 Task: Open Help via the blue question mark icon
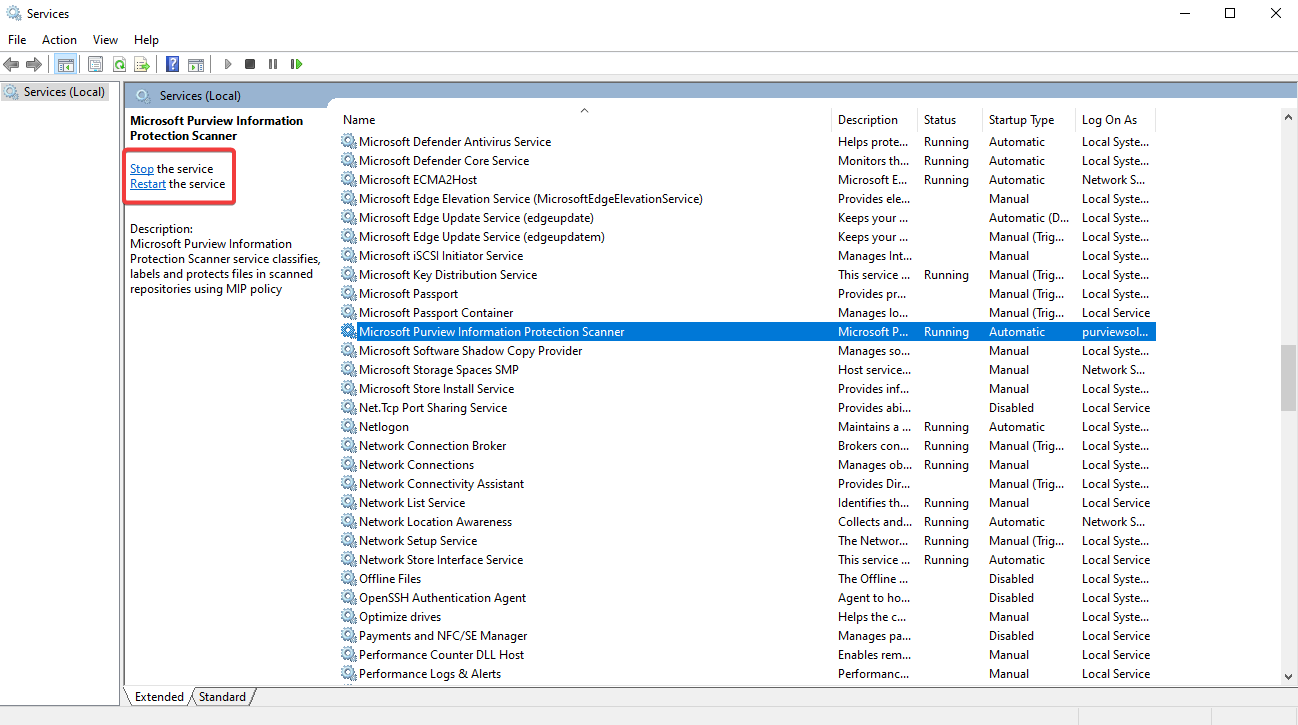(x=172, y=64)
